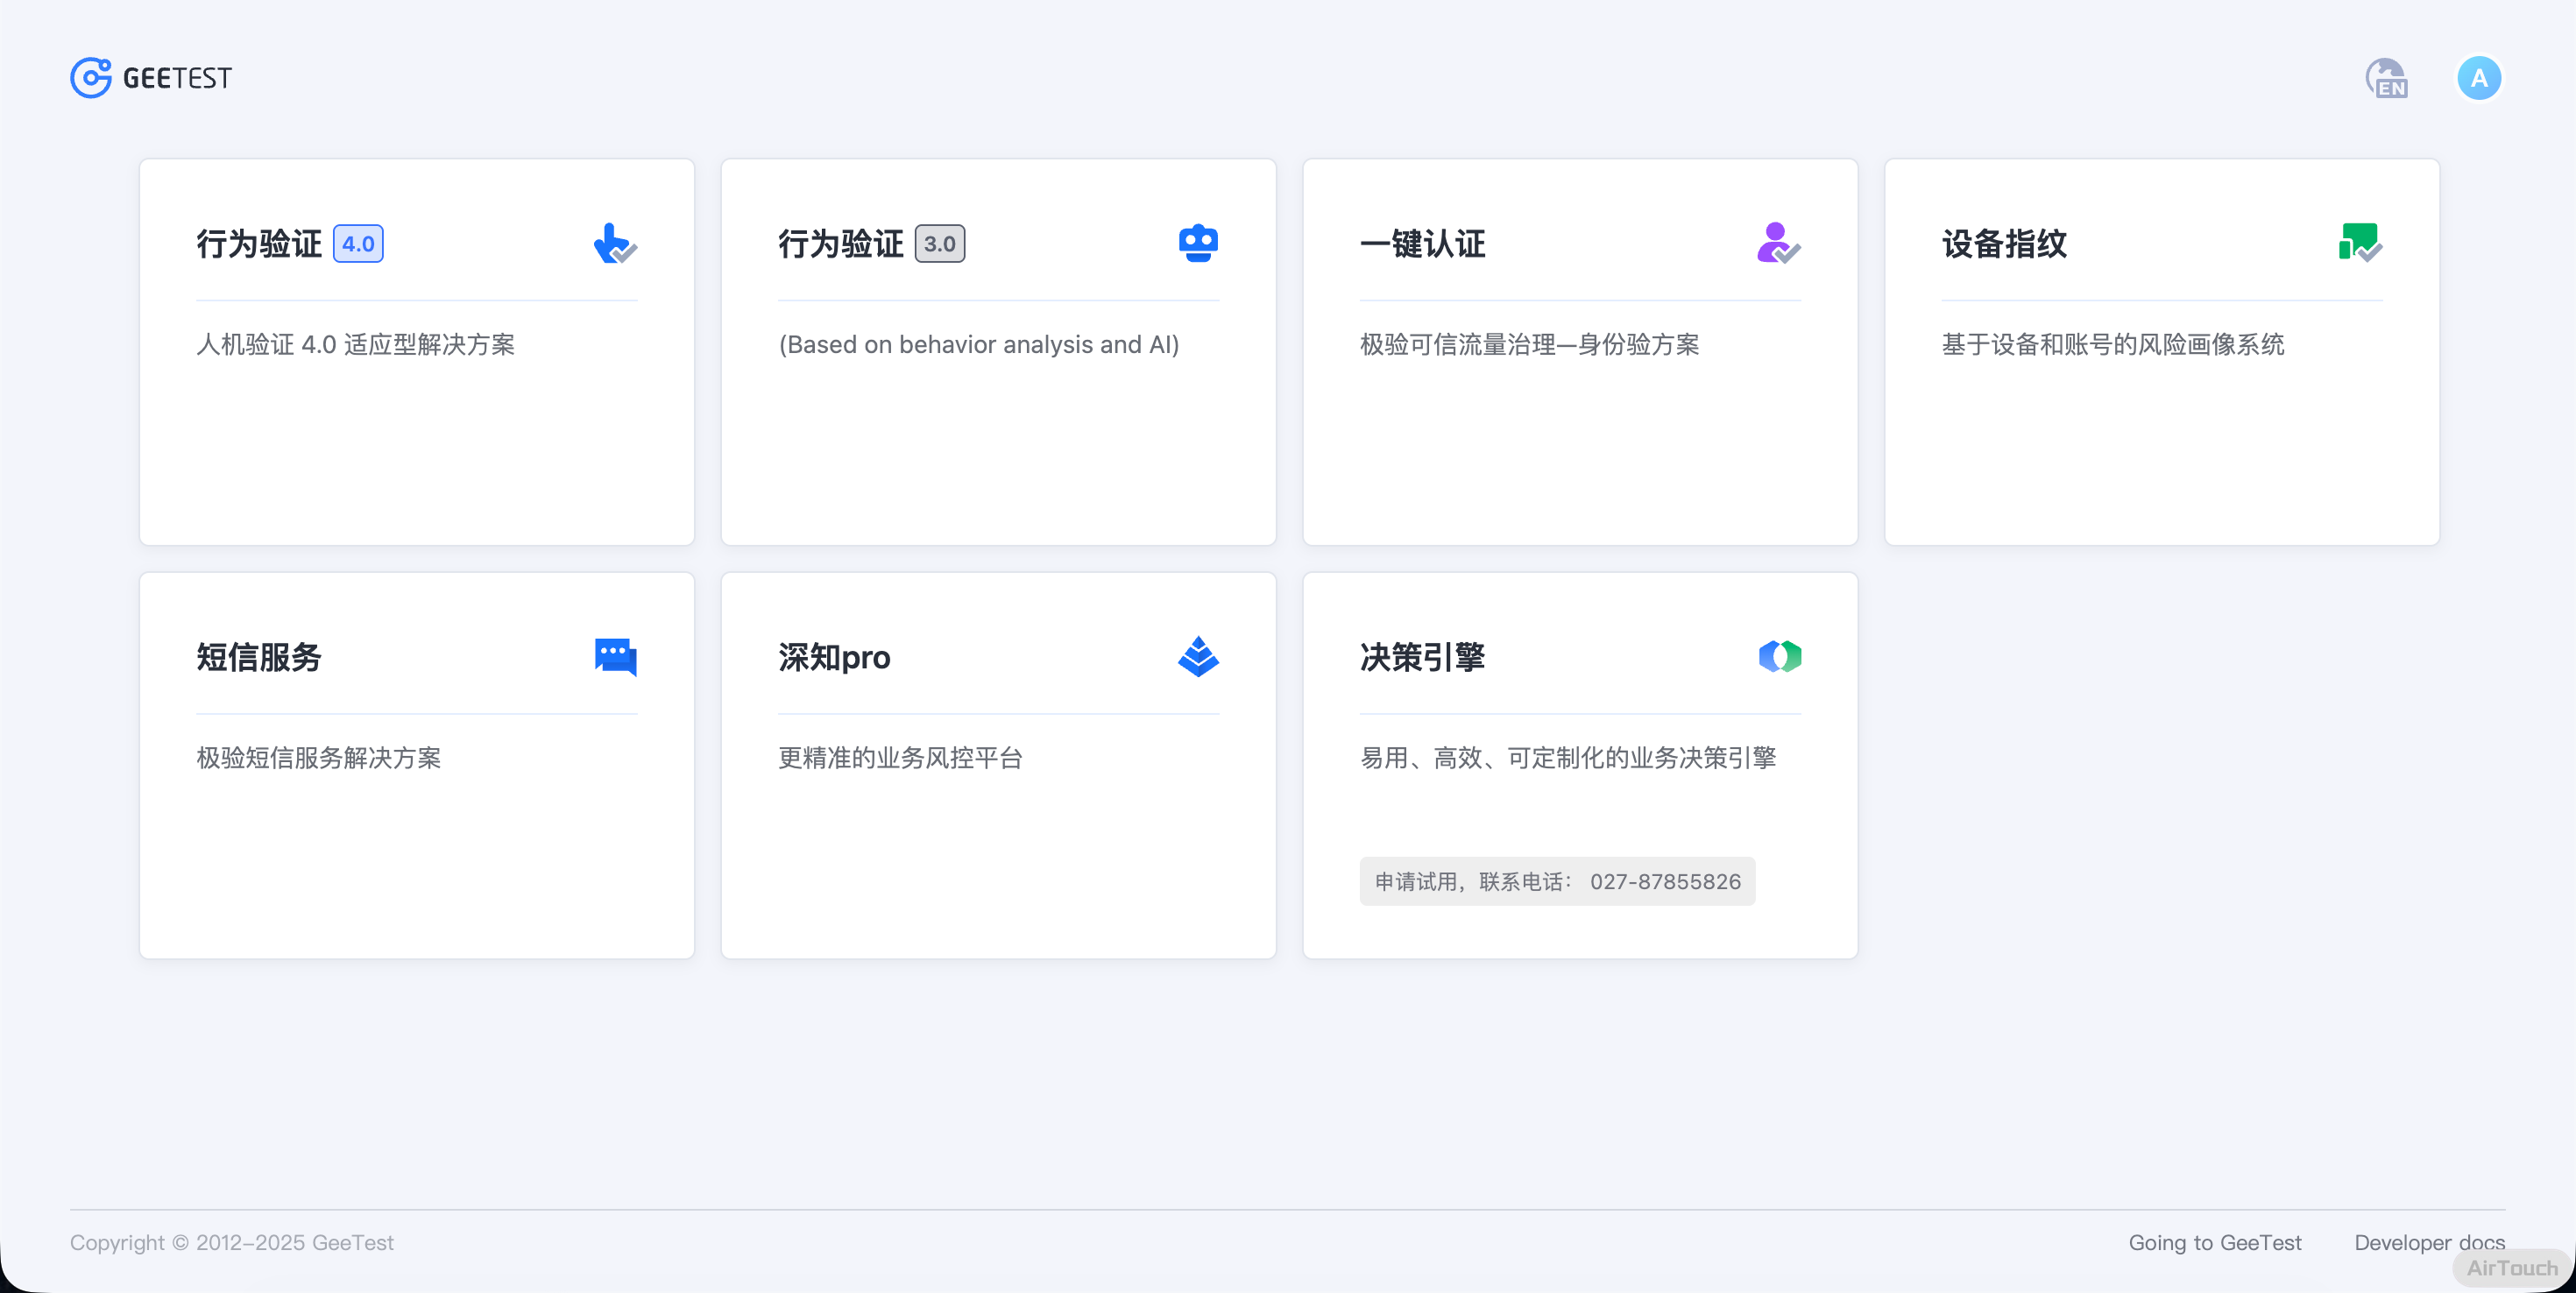
Task: Open the user avatar account menu
Action: 2478,78
